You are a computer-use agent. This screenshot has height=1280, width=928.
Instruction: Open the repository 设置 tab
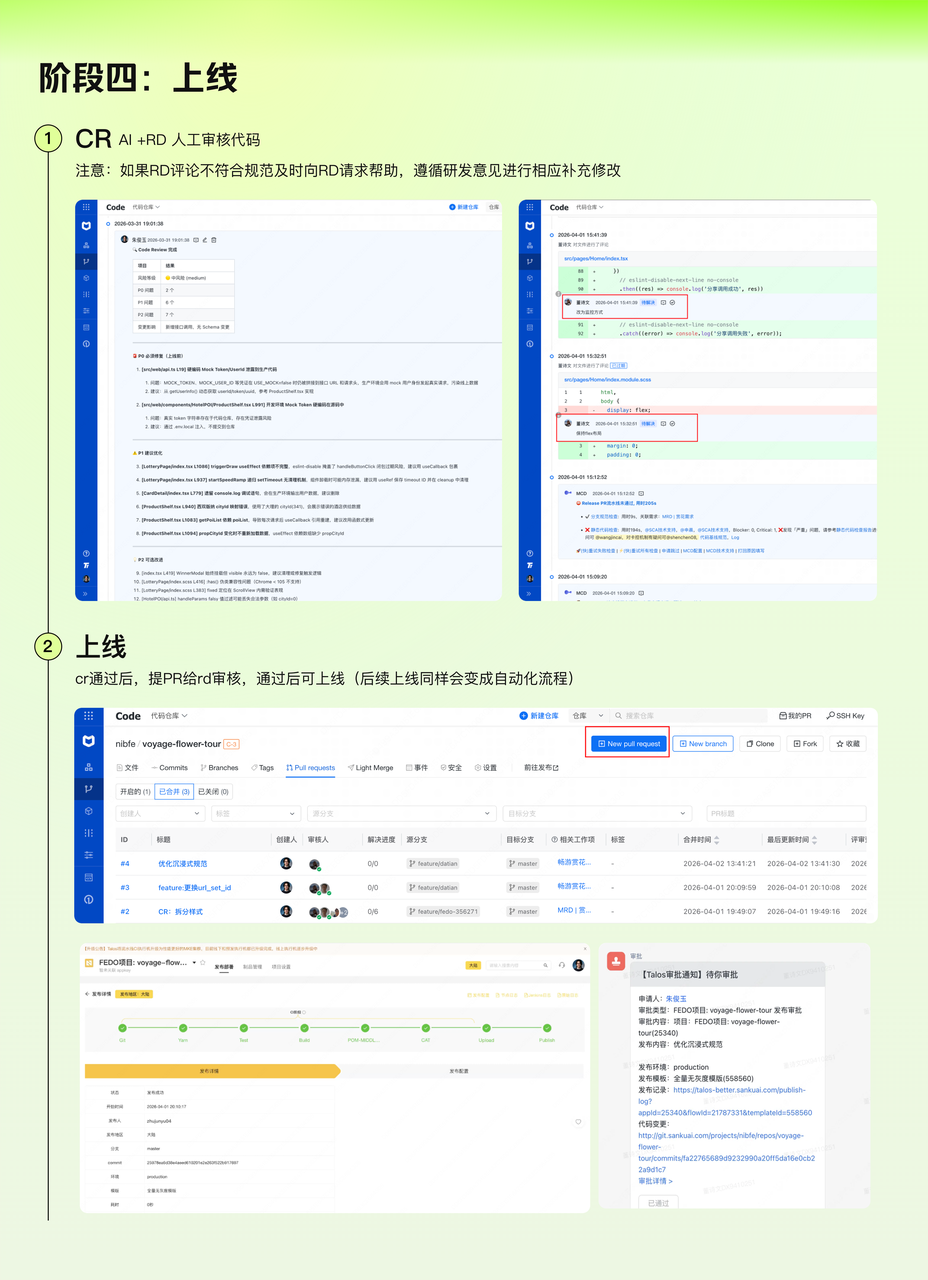tap(485, 768)
